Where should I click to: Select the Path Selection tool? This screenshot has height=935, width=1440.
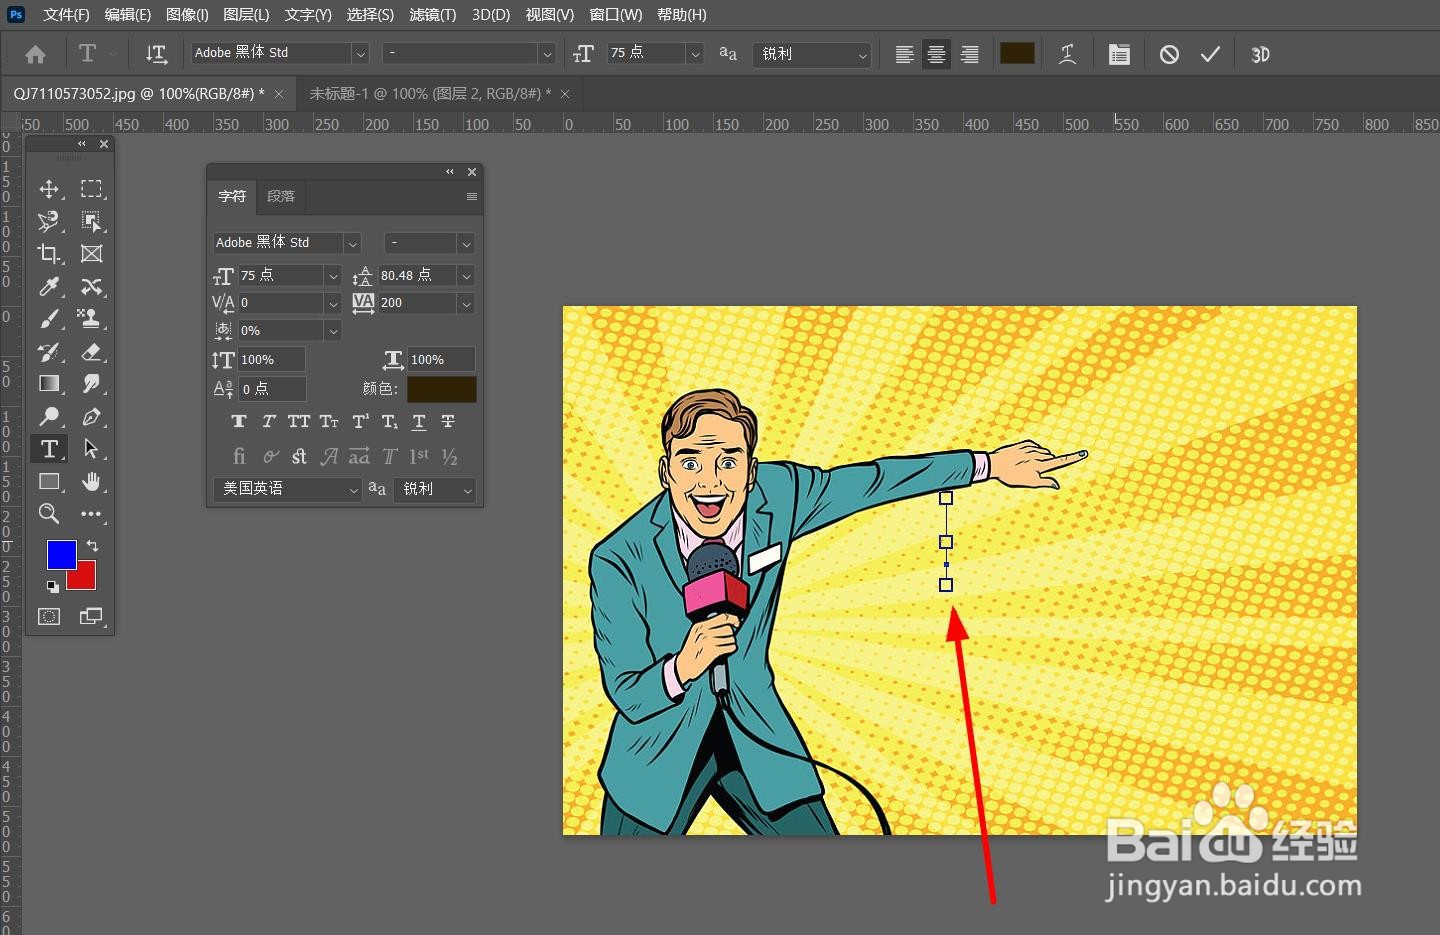coord(91,449)
